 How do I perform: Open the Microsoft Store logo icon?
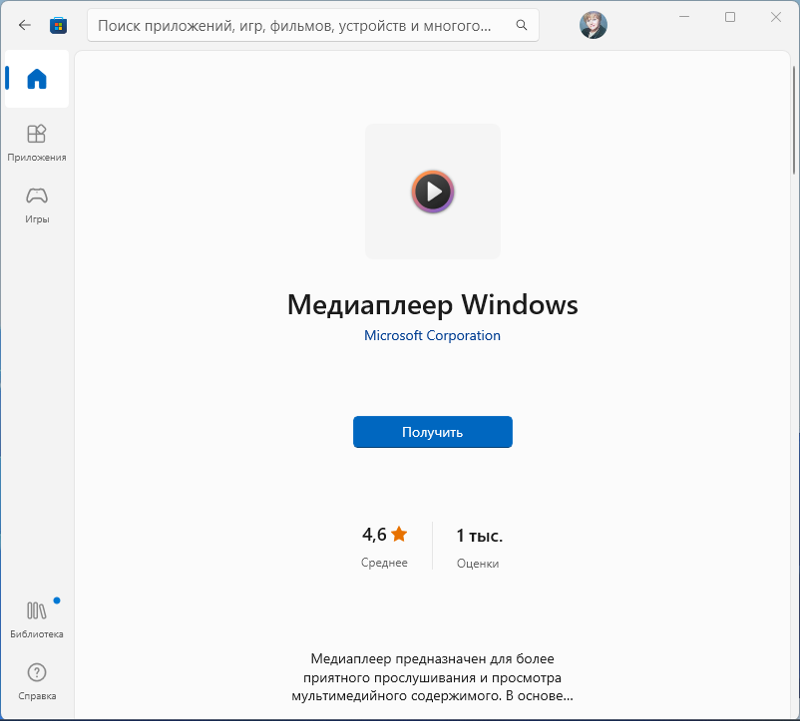(x=58, y=25)
